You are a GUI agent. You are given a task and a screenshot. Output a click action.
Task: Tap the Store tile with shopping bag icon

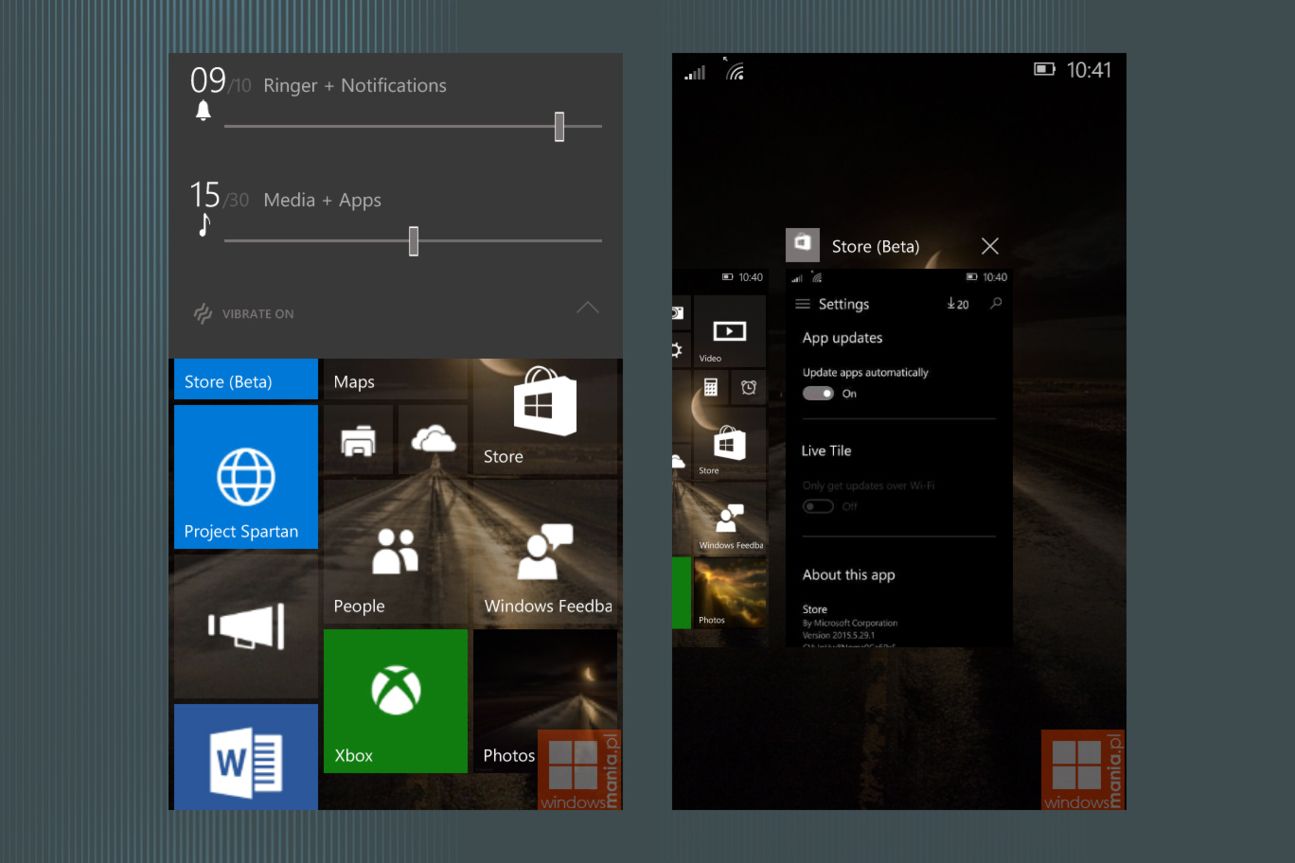point(545,415)
